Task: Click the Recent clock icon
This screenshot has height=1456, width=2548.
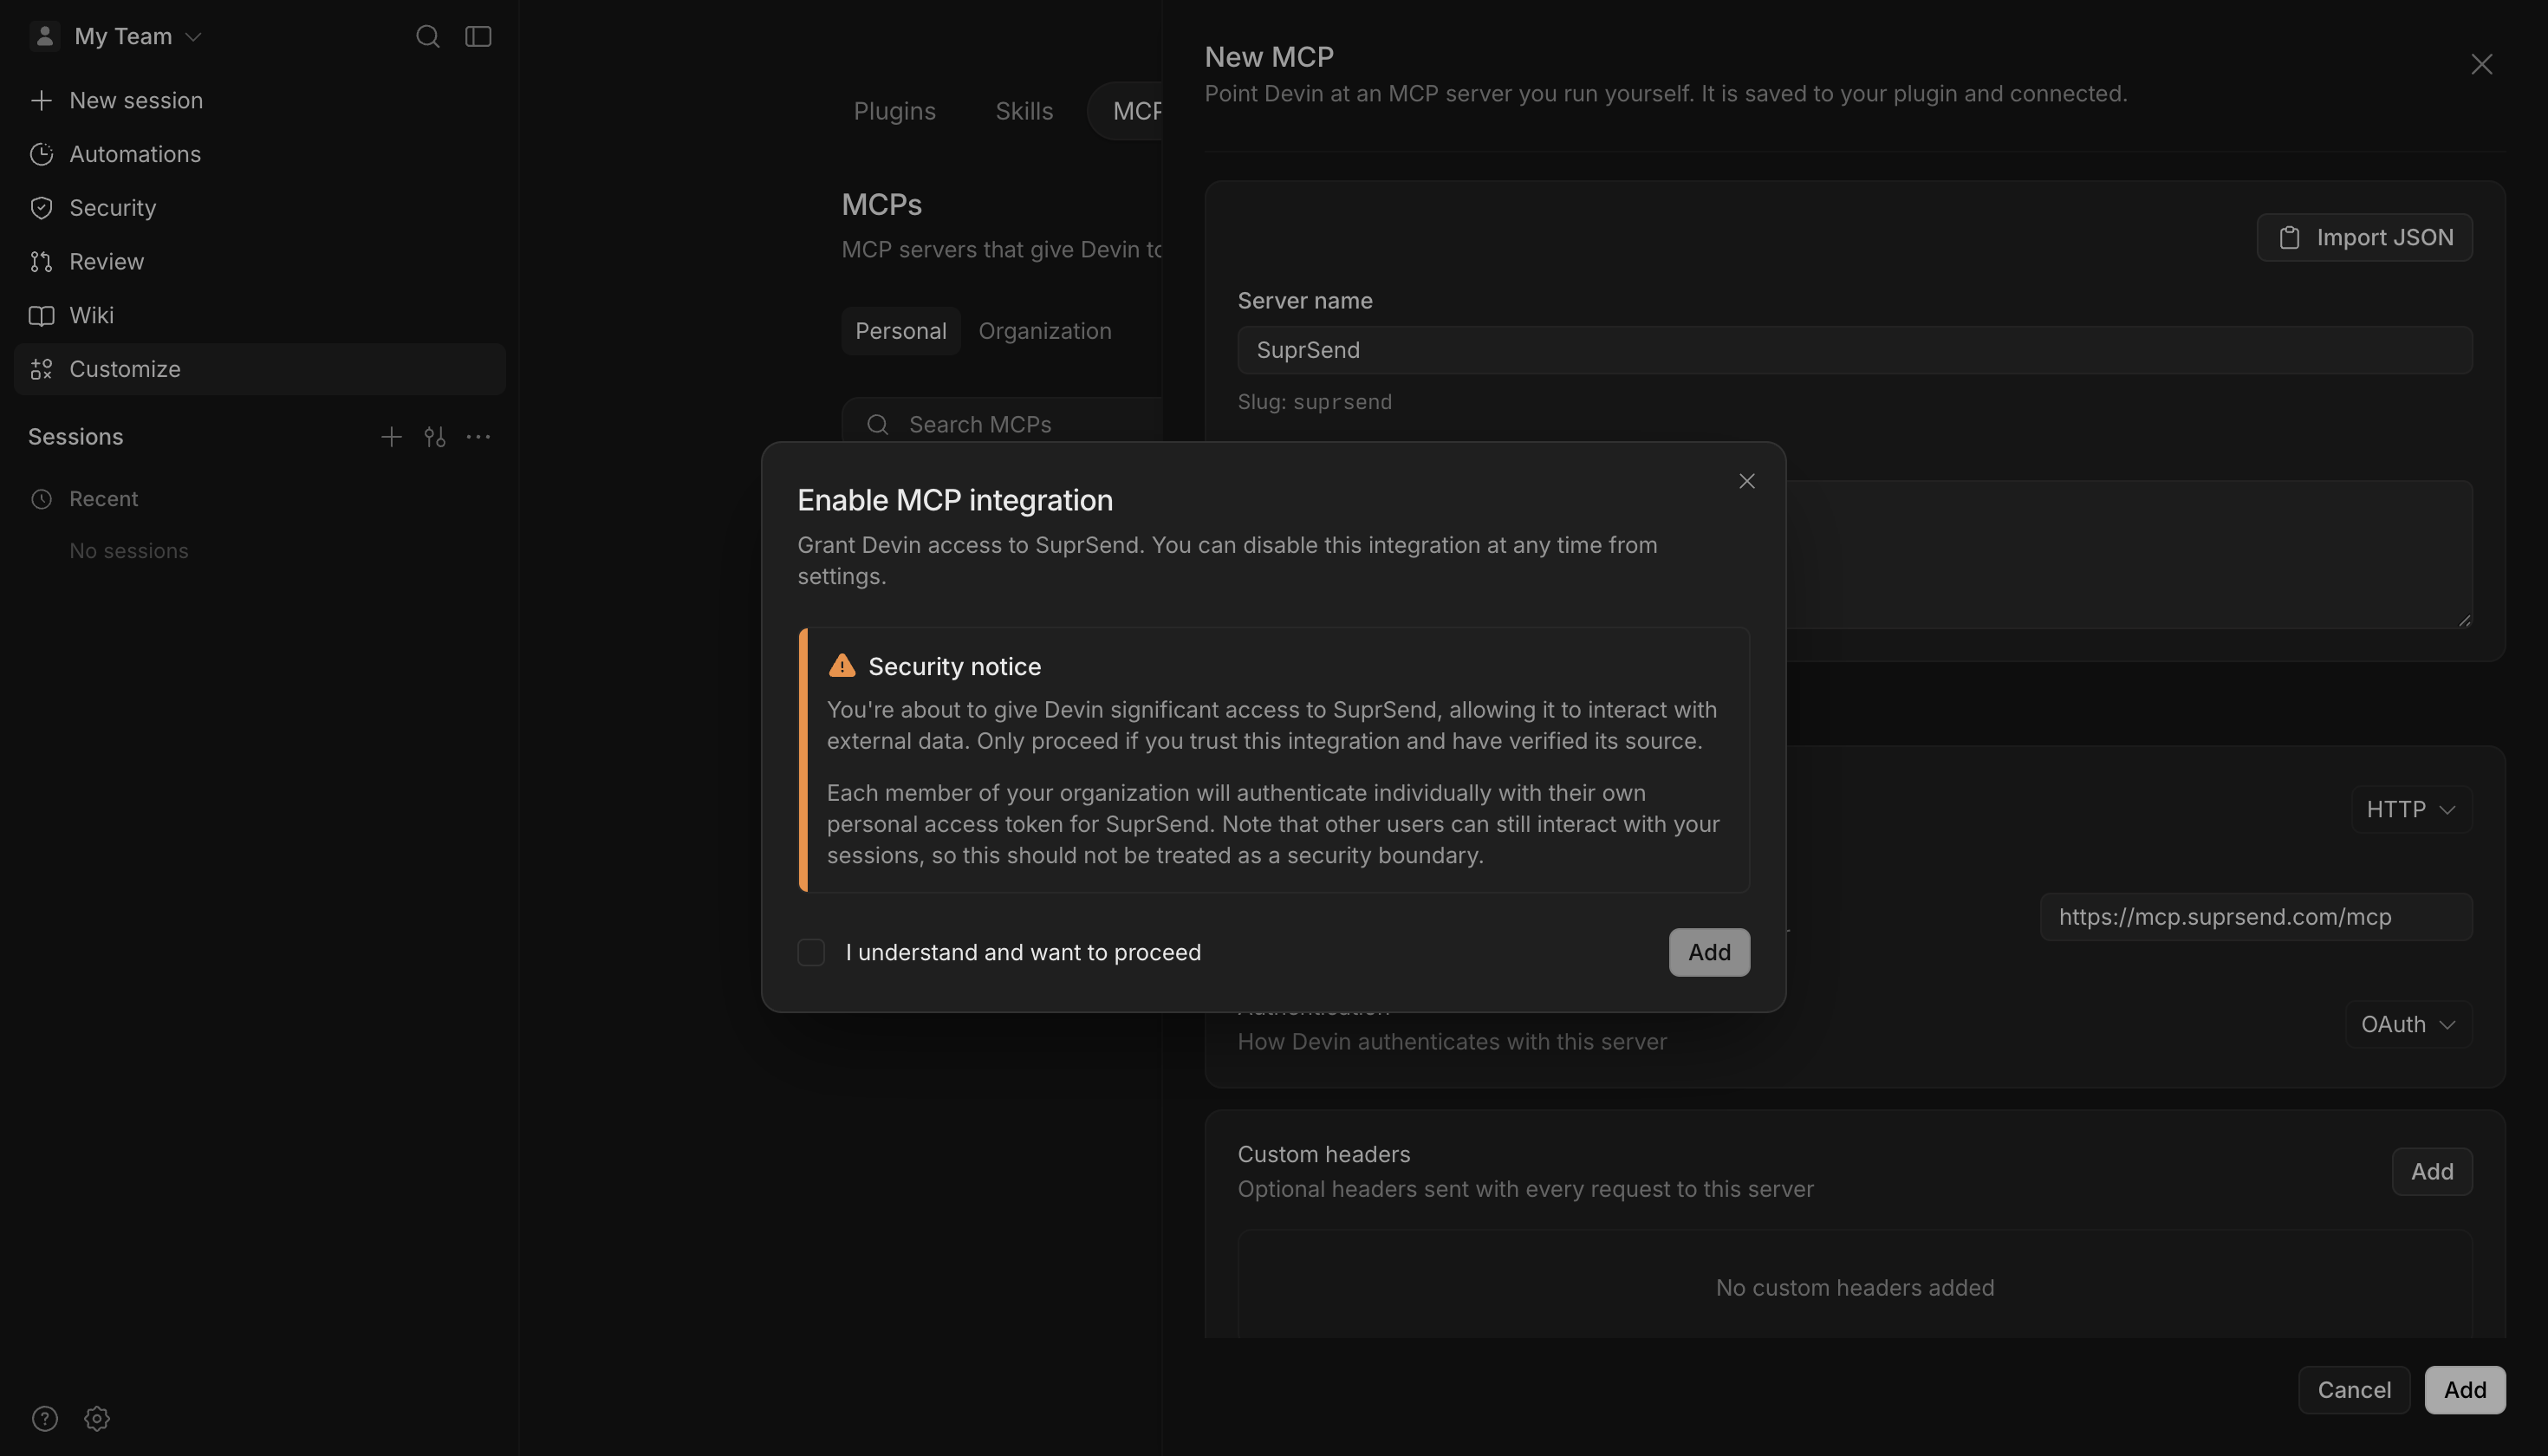Action: tap(41, 499)
